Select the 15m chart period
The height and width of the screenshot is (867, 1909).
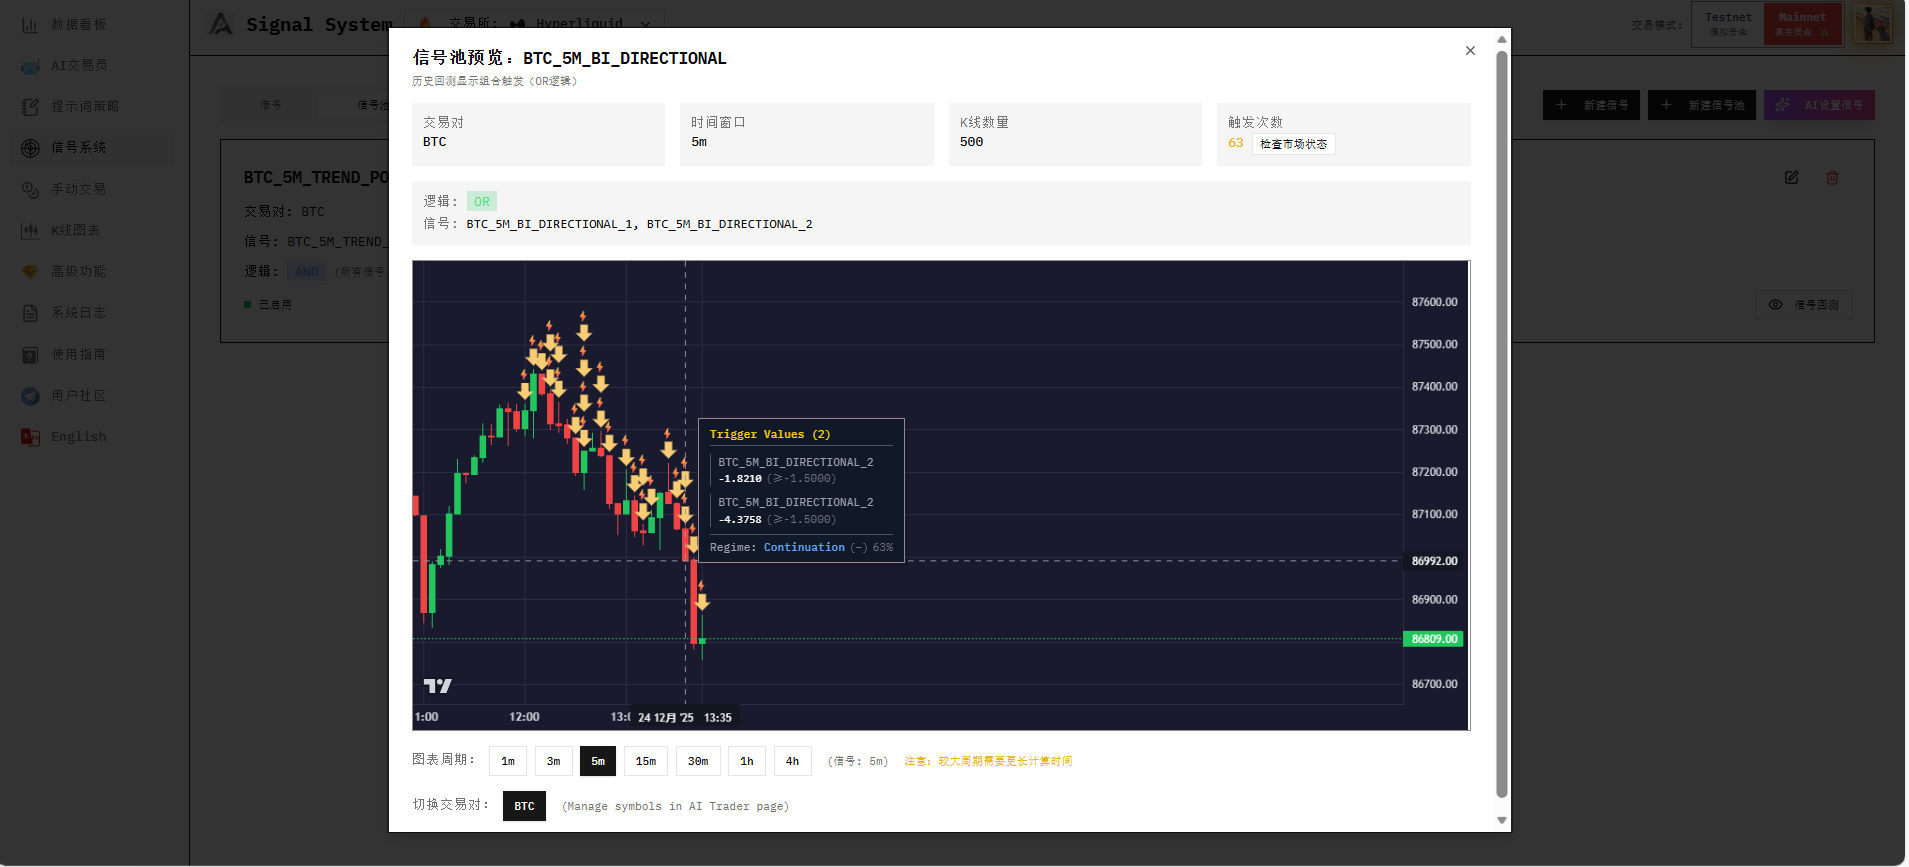646,761
